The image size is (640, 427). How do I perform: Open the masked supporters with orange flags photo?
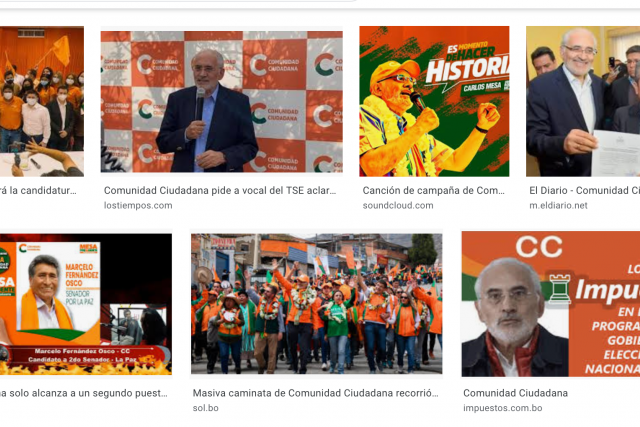tap(42, 101)
